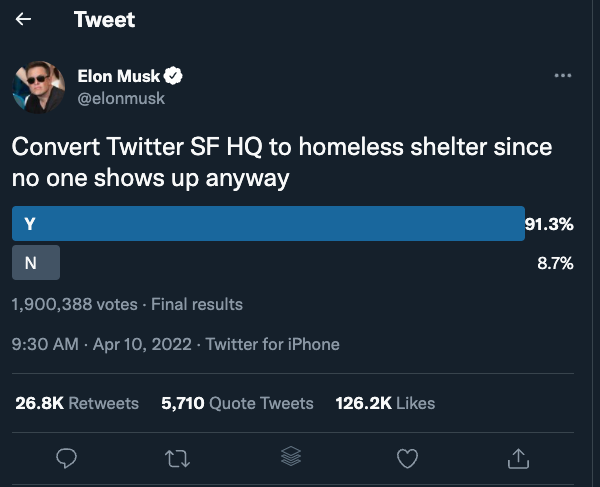The height and width of the screenshot is (487, 600).
Task: Click the stacked layers icon
Action: pyautogui.click(x=291, y=457)
